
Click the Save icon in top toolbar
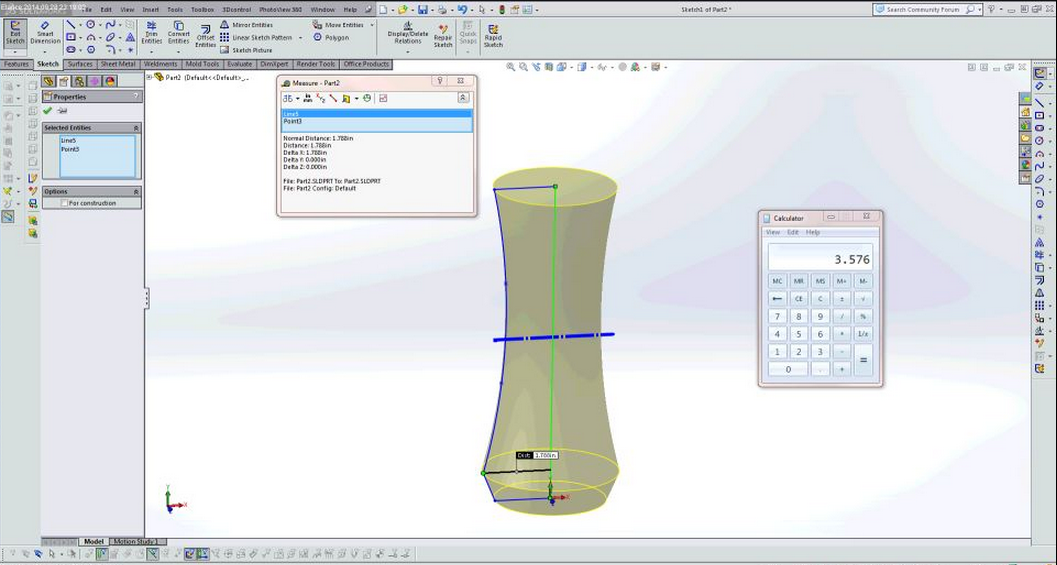(x=423, y=10)
